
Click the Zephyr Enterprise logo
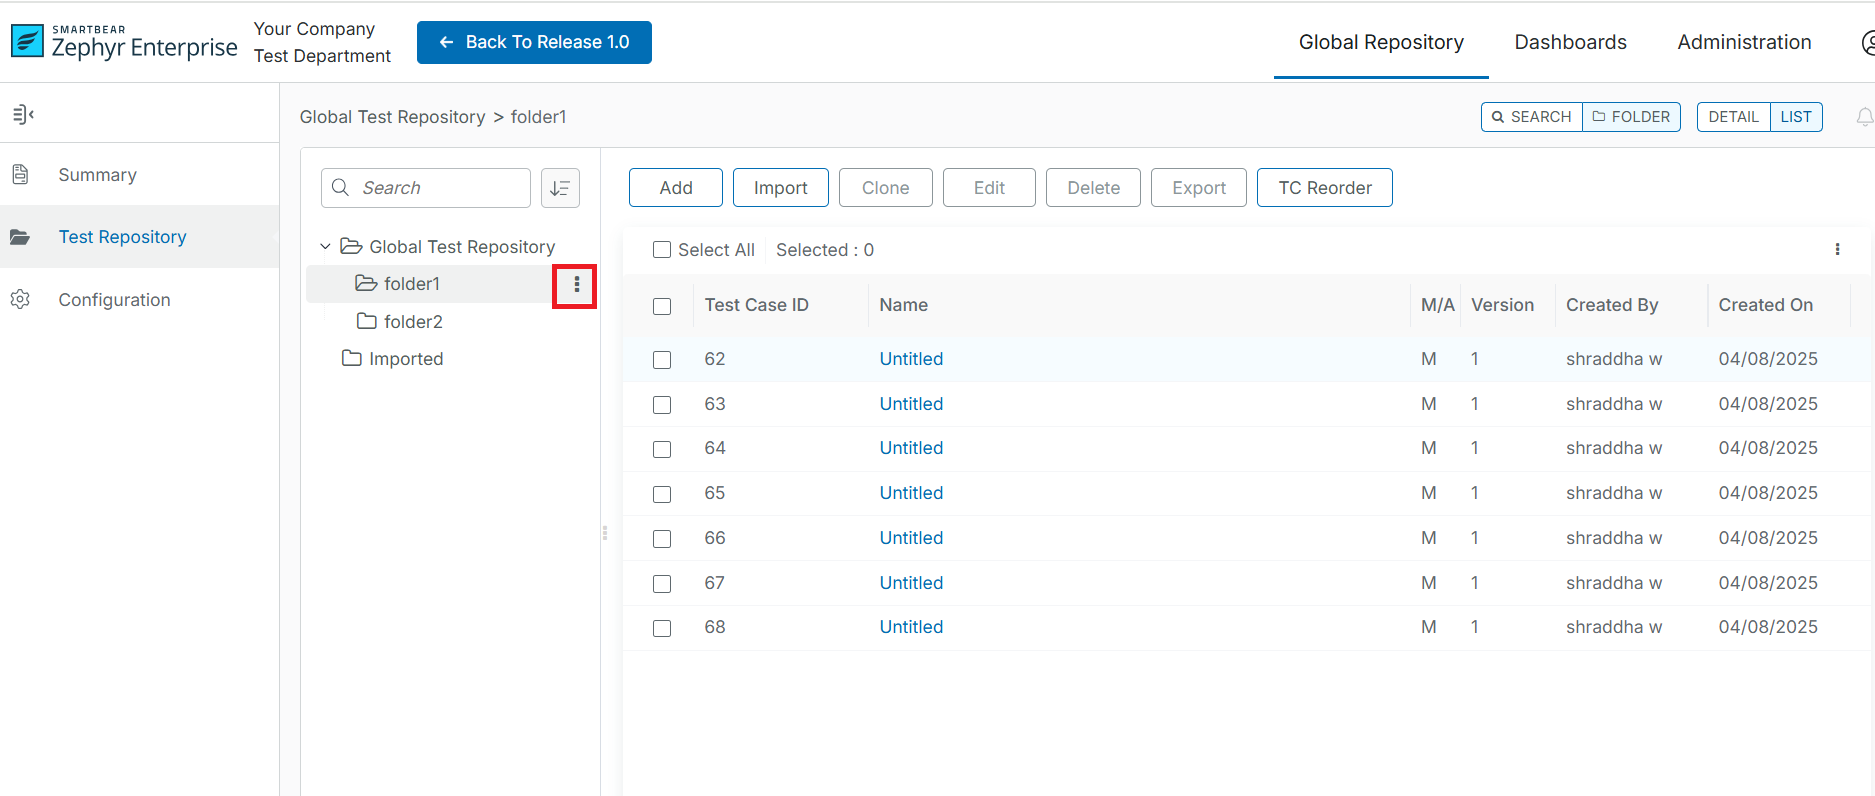point(125,42)
